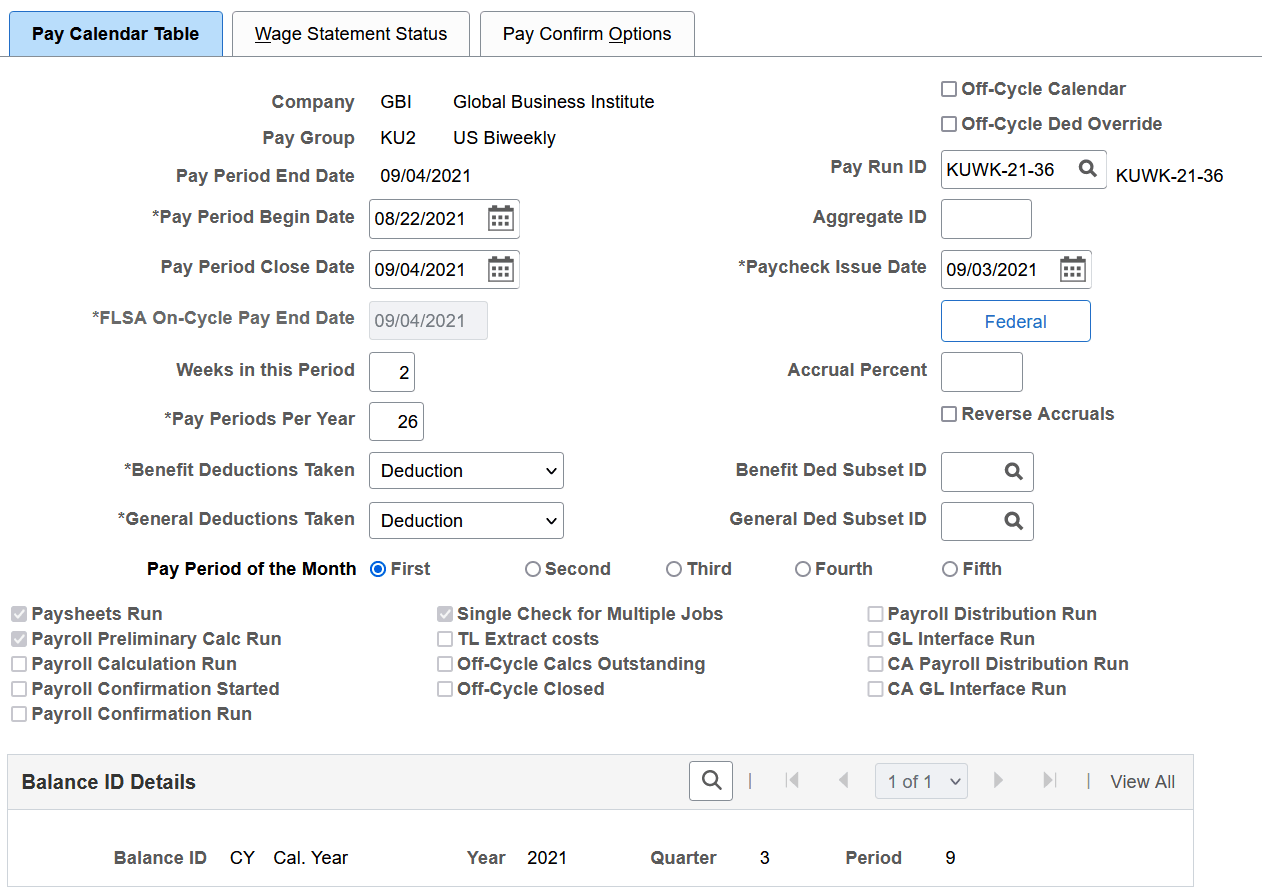
Task: Check the Off-Cycle Ded Override option
Action: [x=948, y=124]
